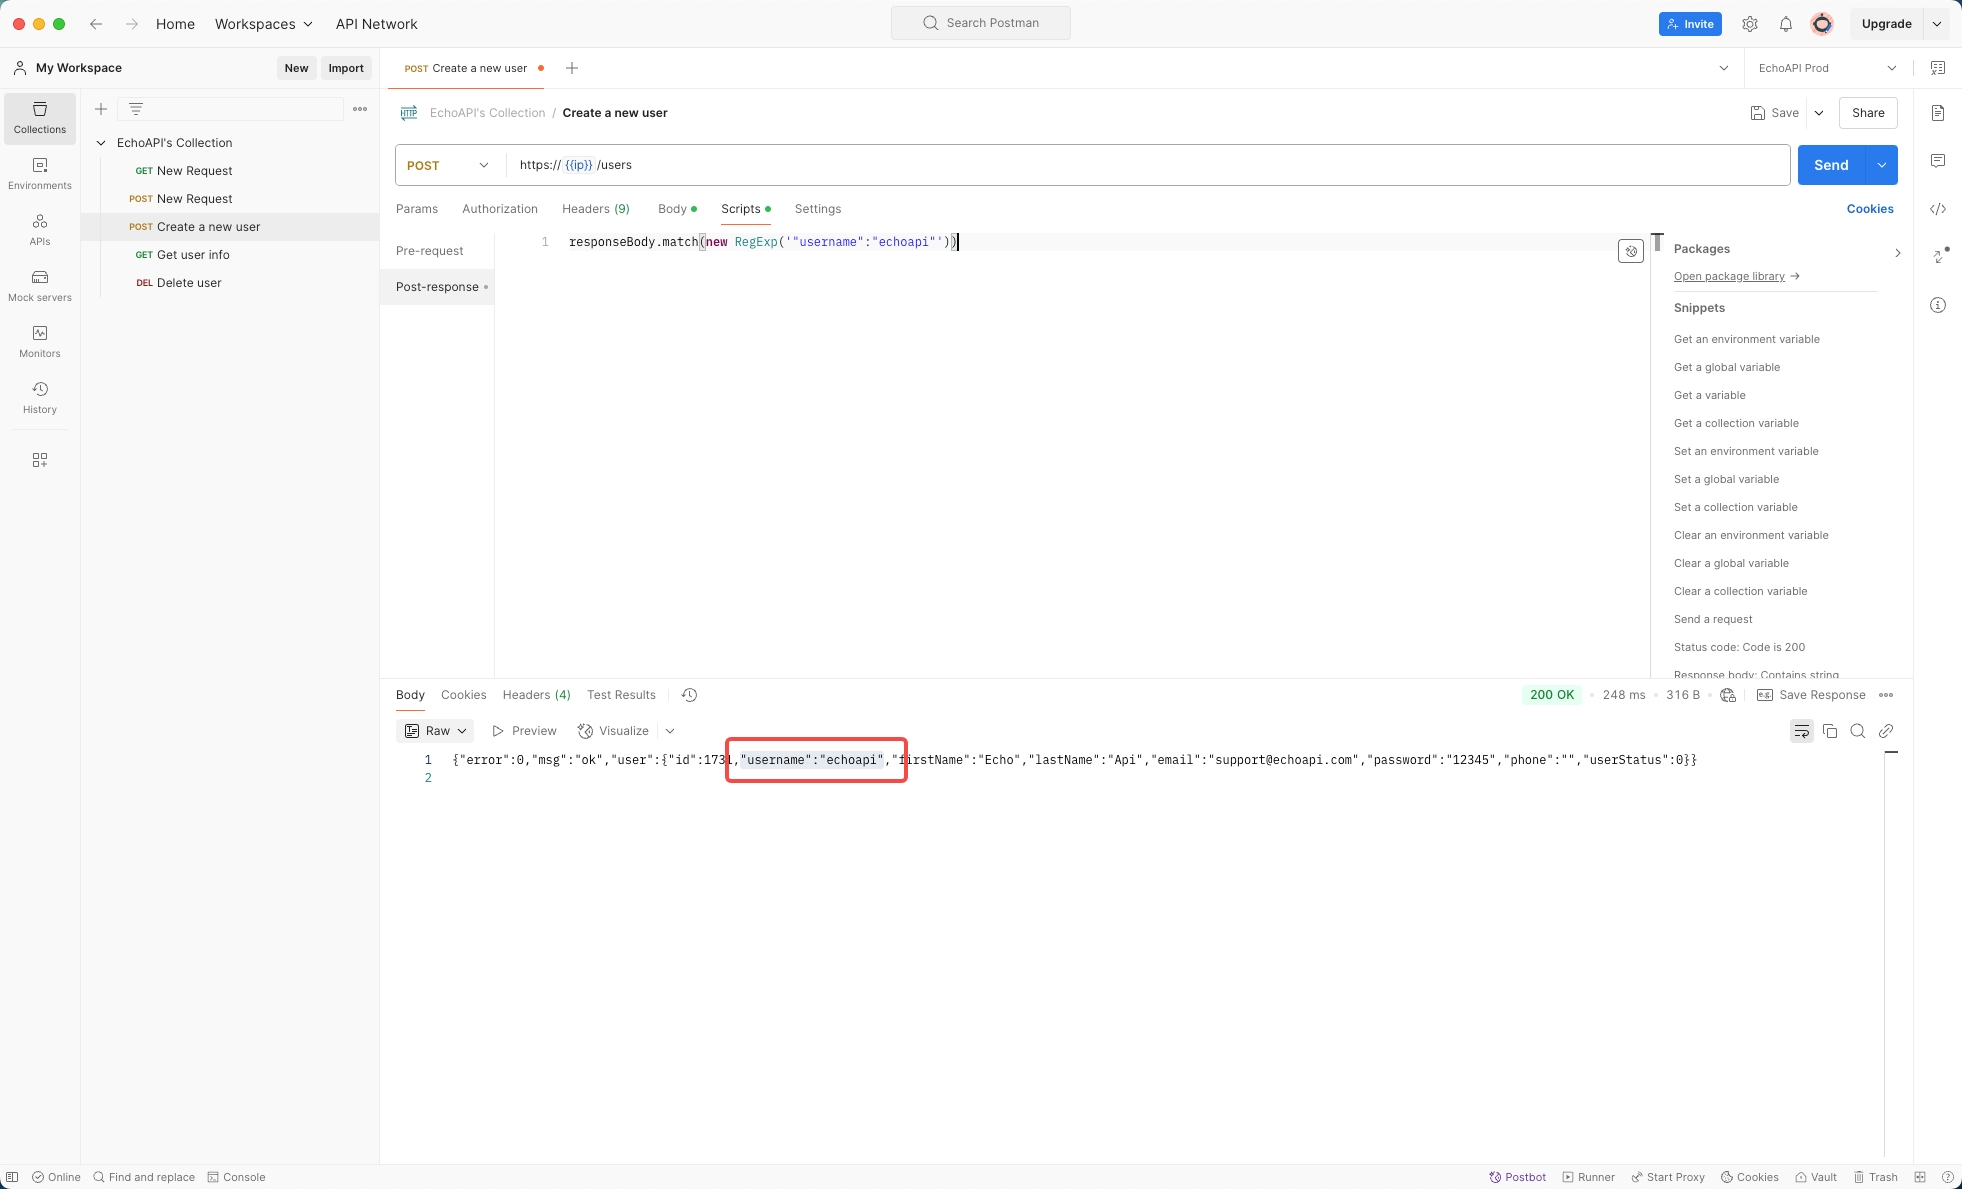Switch to the Headers (9) request tab

click(596, 209)
